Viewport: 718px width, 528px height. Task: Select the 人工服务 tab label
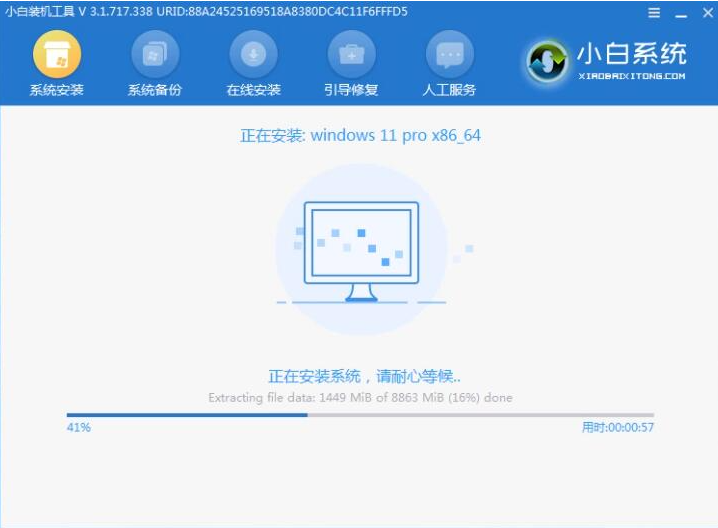tap(450, 90)
